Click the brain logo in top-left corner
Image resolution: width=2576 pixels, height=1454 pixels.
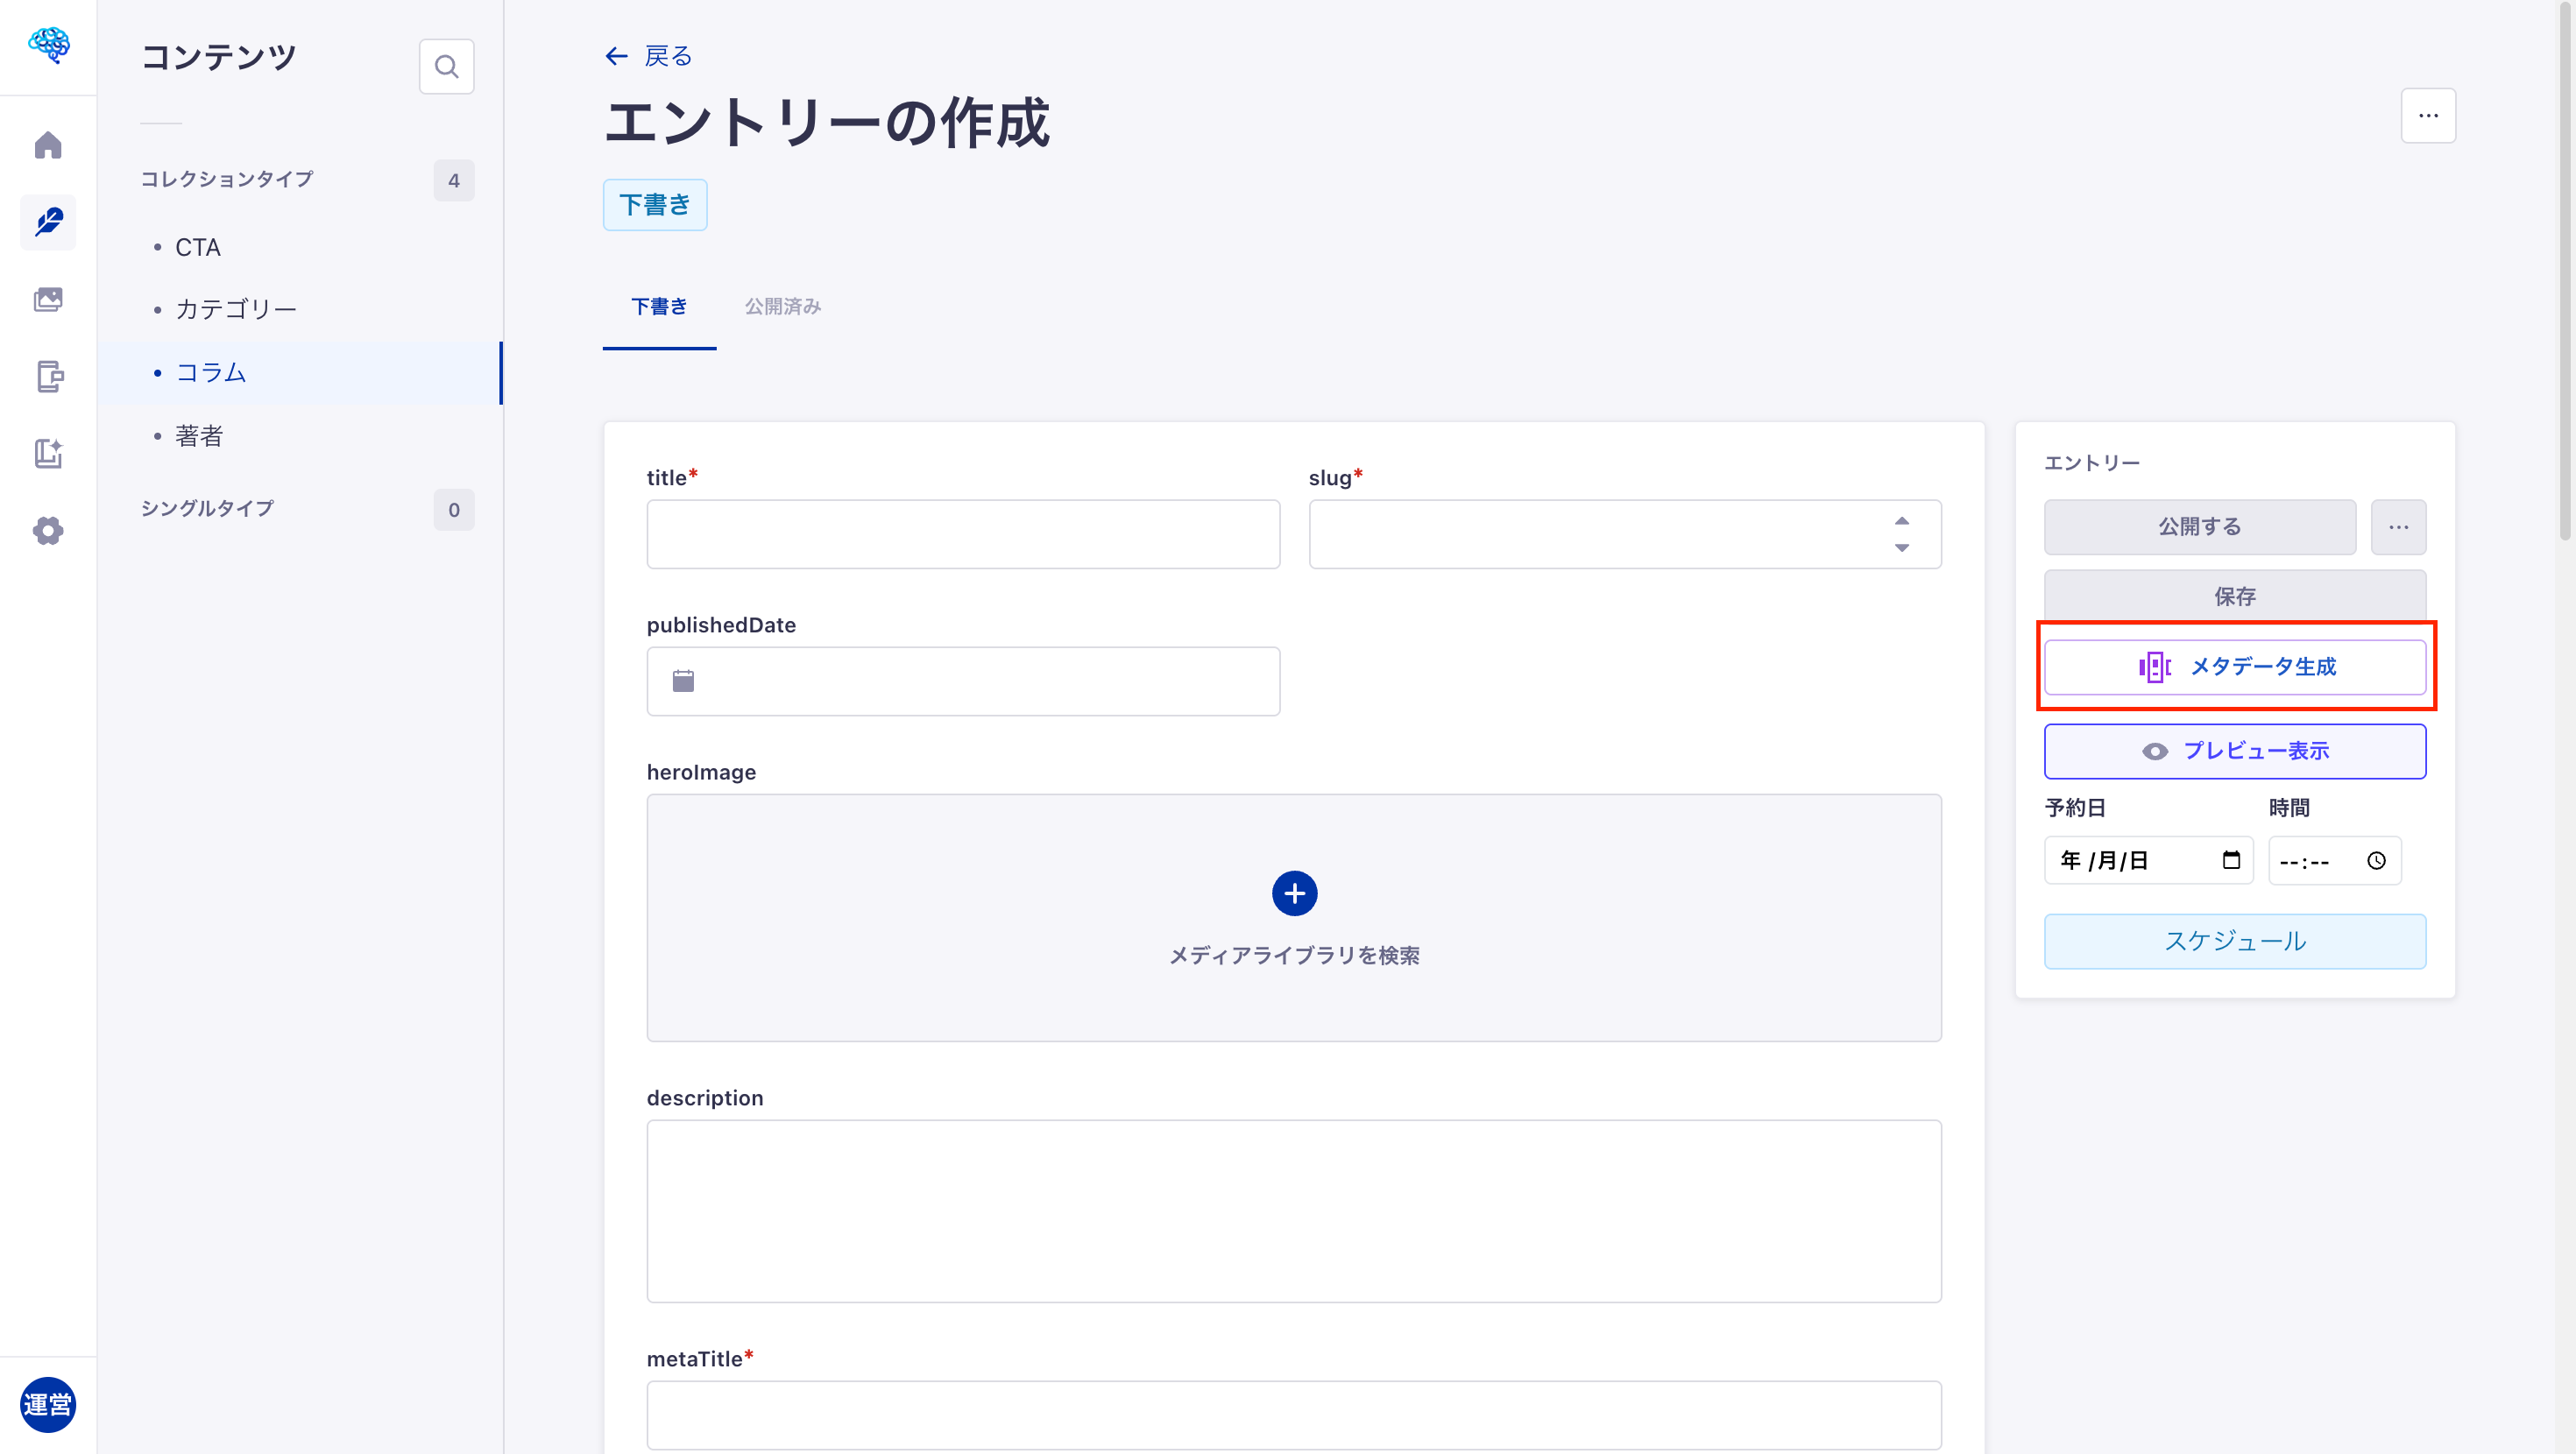pyautogui.click(x=48, y=45)
